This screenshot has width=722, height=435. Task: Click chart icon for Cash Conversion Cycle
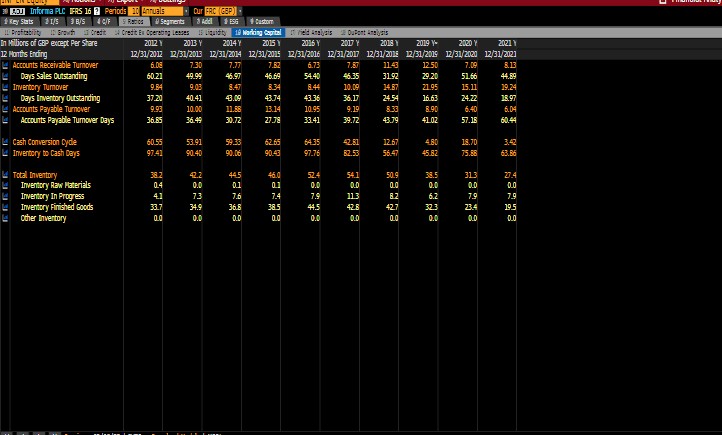[x=5, y=142]
